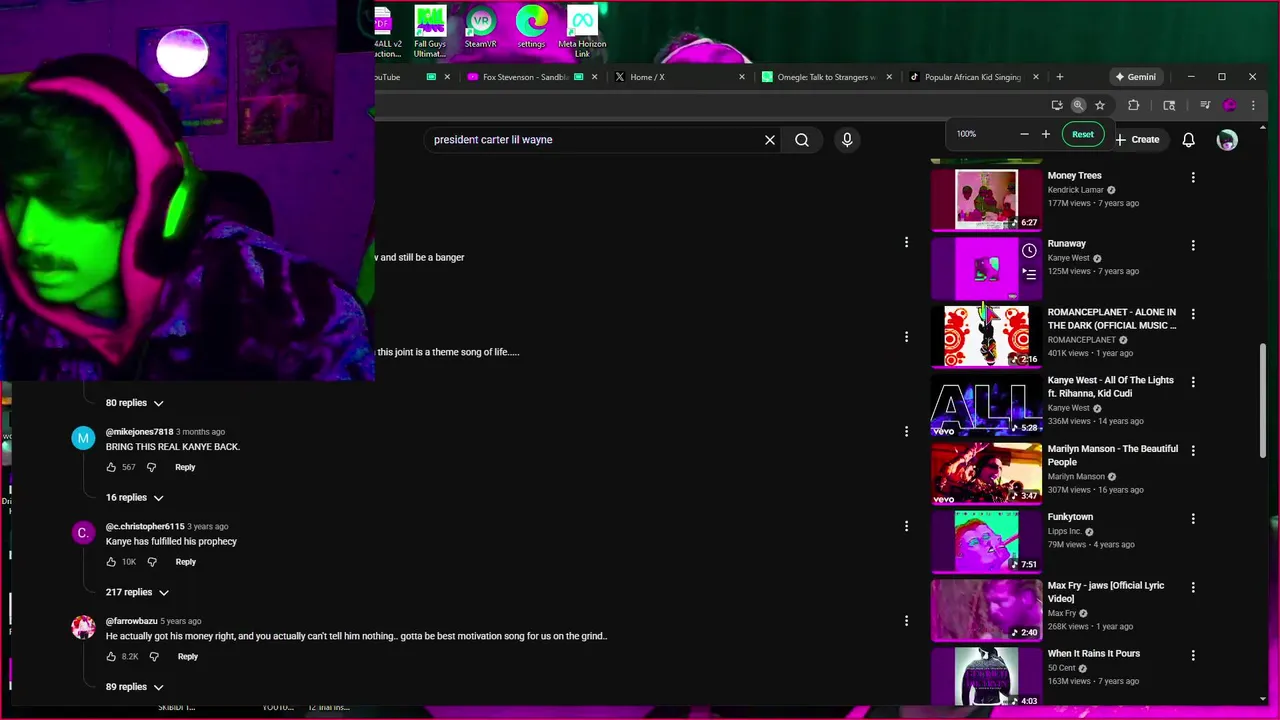Click the YouTube search magnifier button
Viewport: 1280px width, 720px height.
point(802,140)
